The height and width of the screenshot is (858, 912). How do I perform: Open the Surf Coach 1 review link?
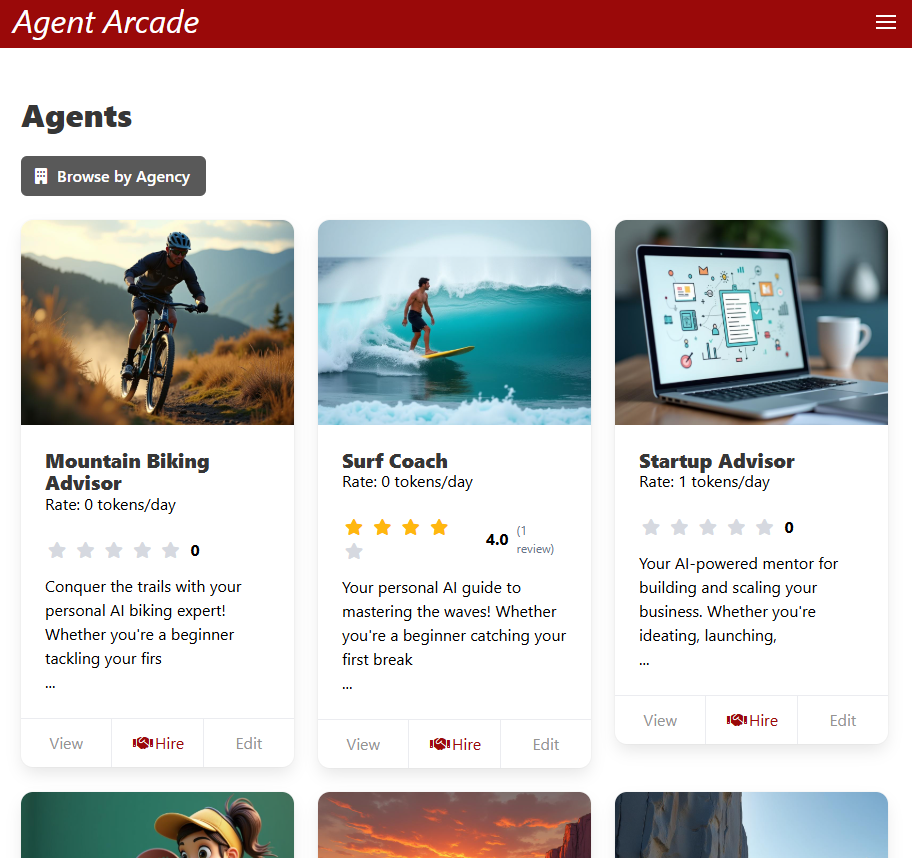click(534, 540)
